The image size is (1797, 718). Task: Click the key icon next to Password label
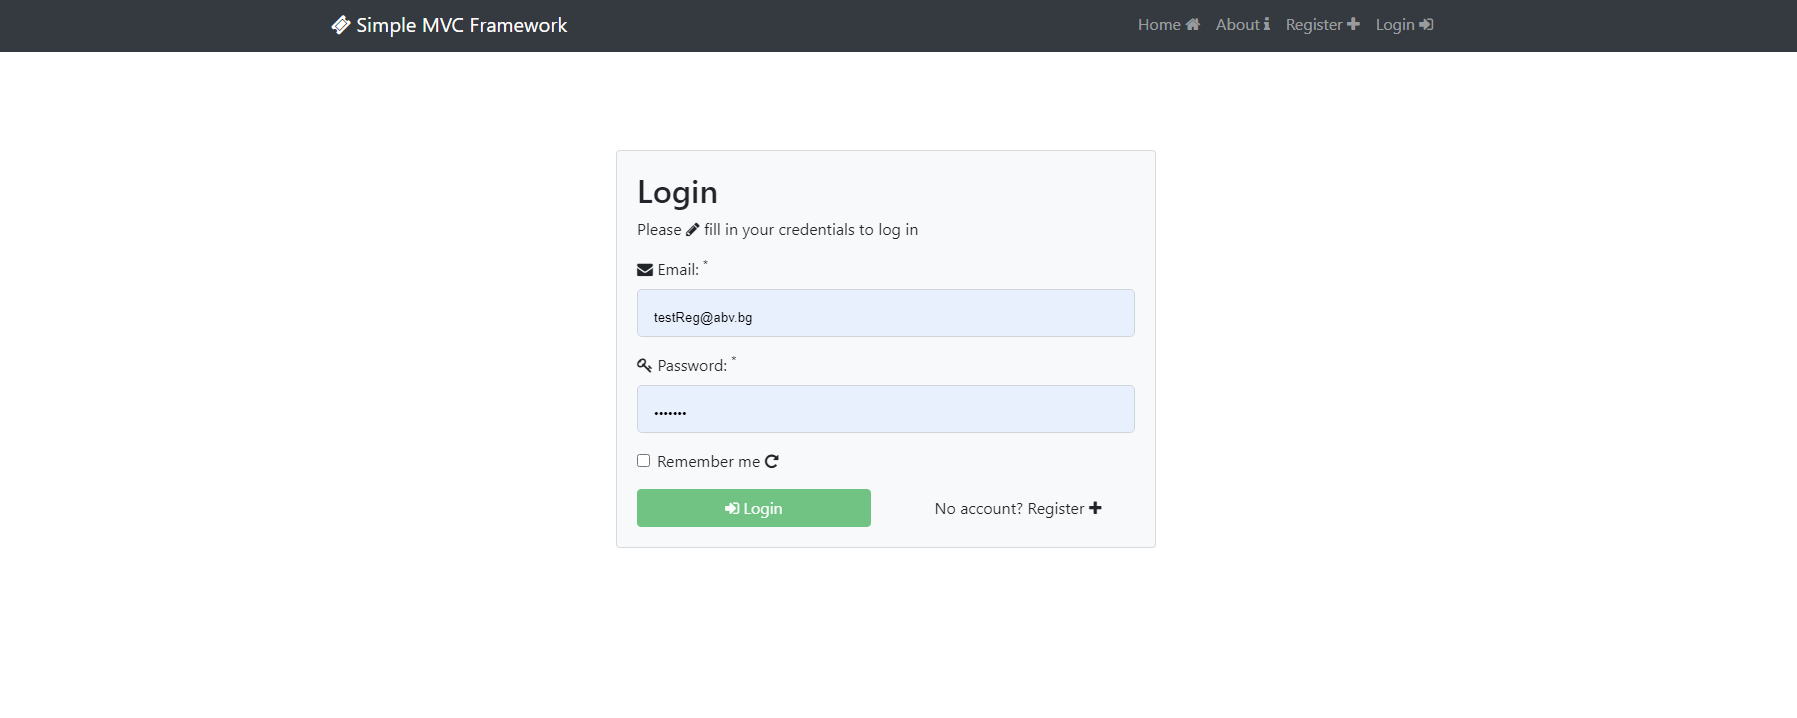[645, 366]
